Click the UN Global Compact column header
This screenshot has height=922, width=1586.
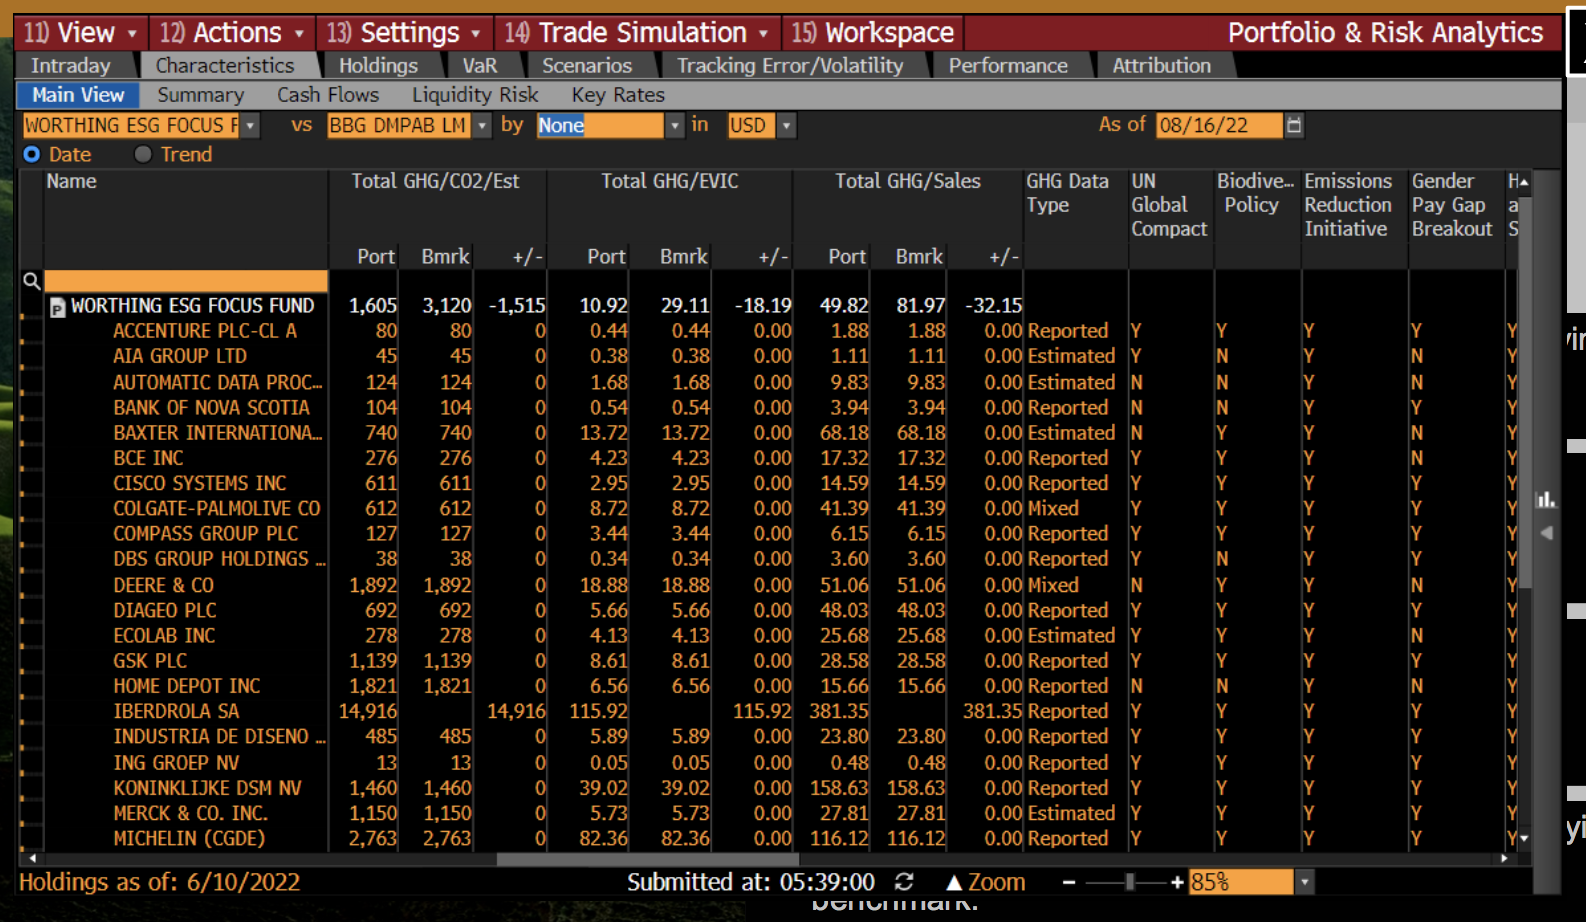(1169, 205)
